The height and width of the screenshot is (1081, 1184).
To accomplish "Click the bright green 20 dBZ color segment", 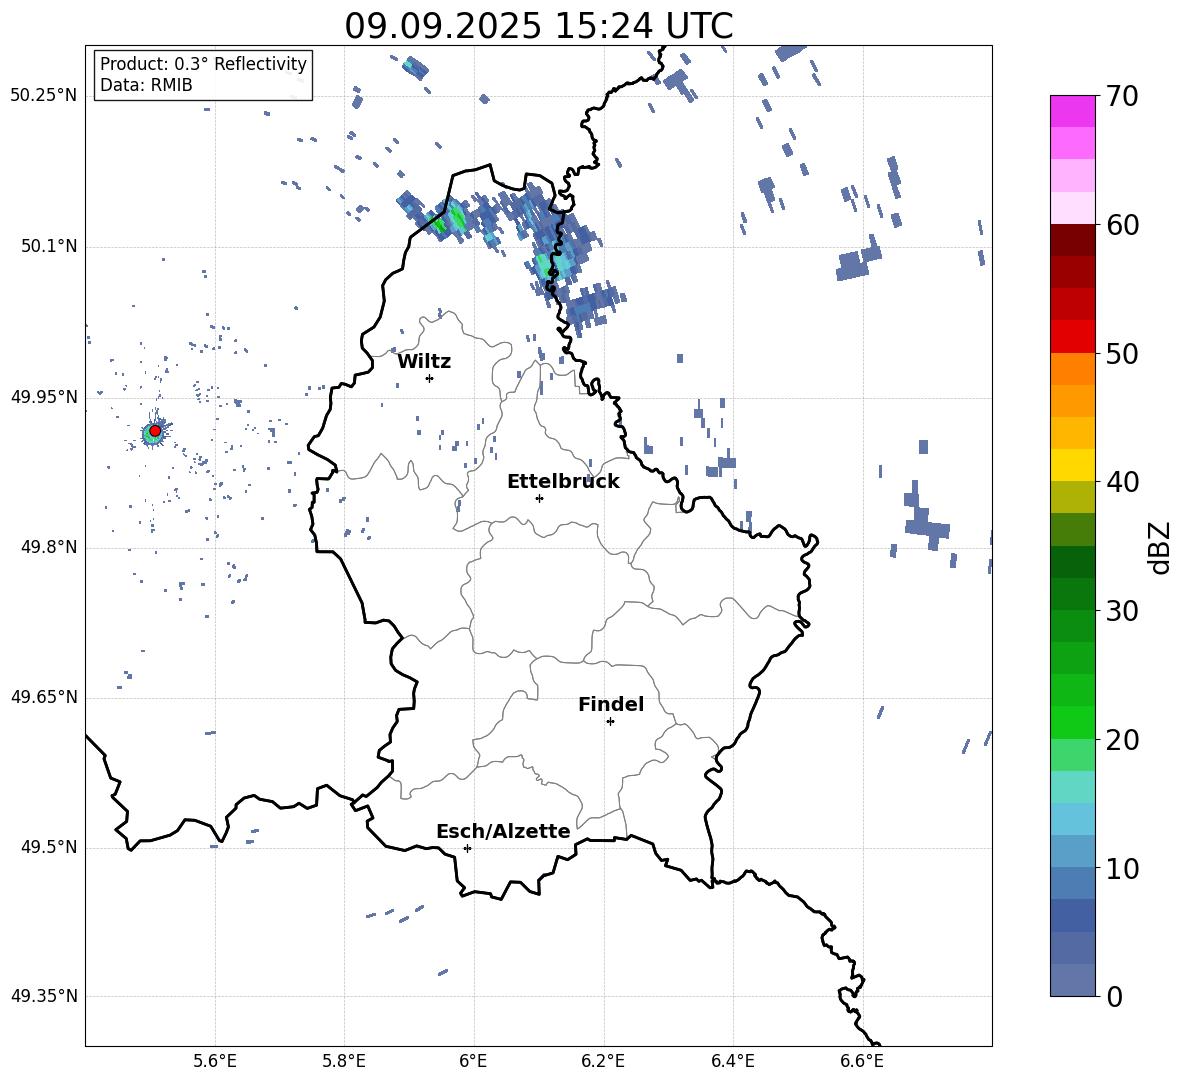I will (x=1072, y=723).
